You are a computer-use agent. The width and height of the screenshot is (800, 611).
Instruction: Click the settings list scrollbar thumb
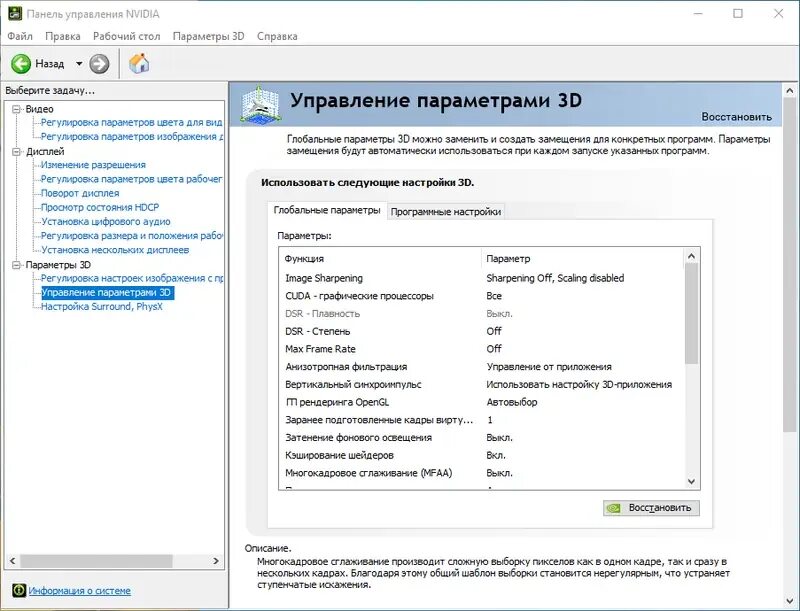pyautogui.click(x=691, y=314)
